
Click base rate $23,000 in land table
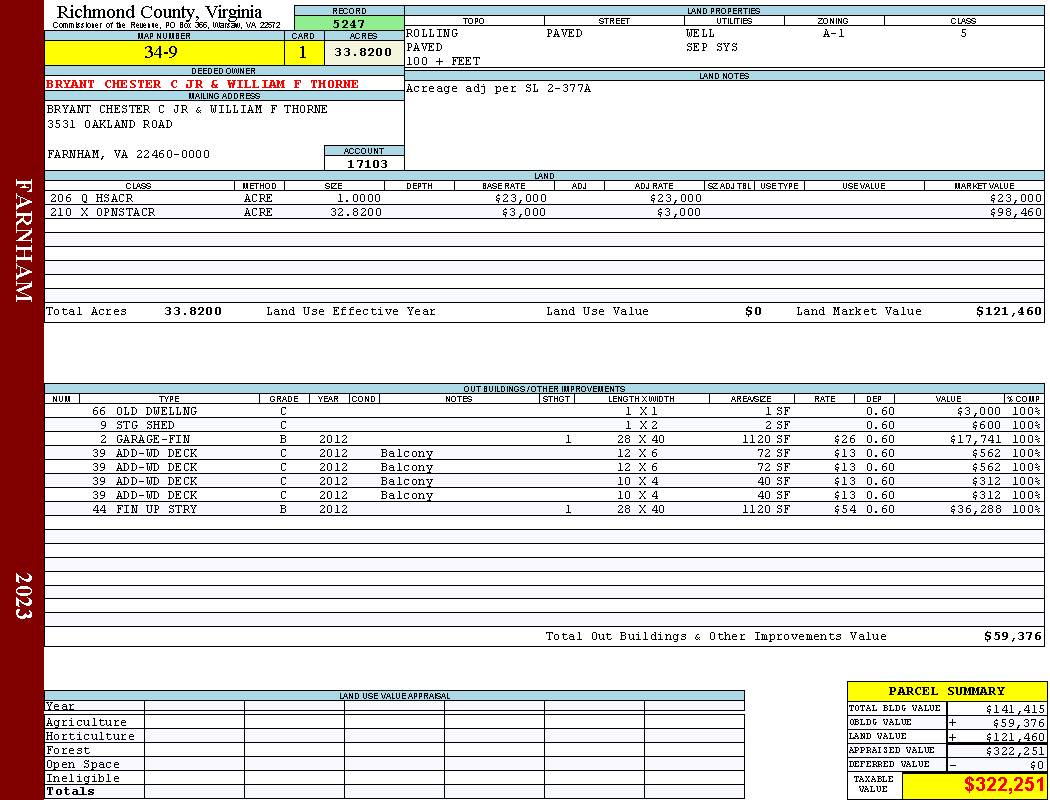coord(521,198)
